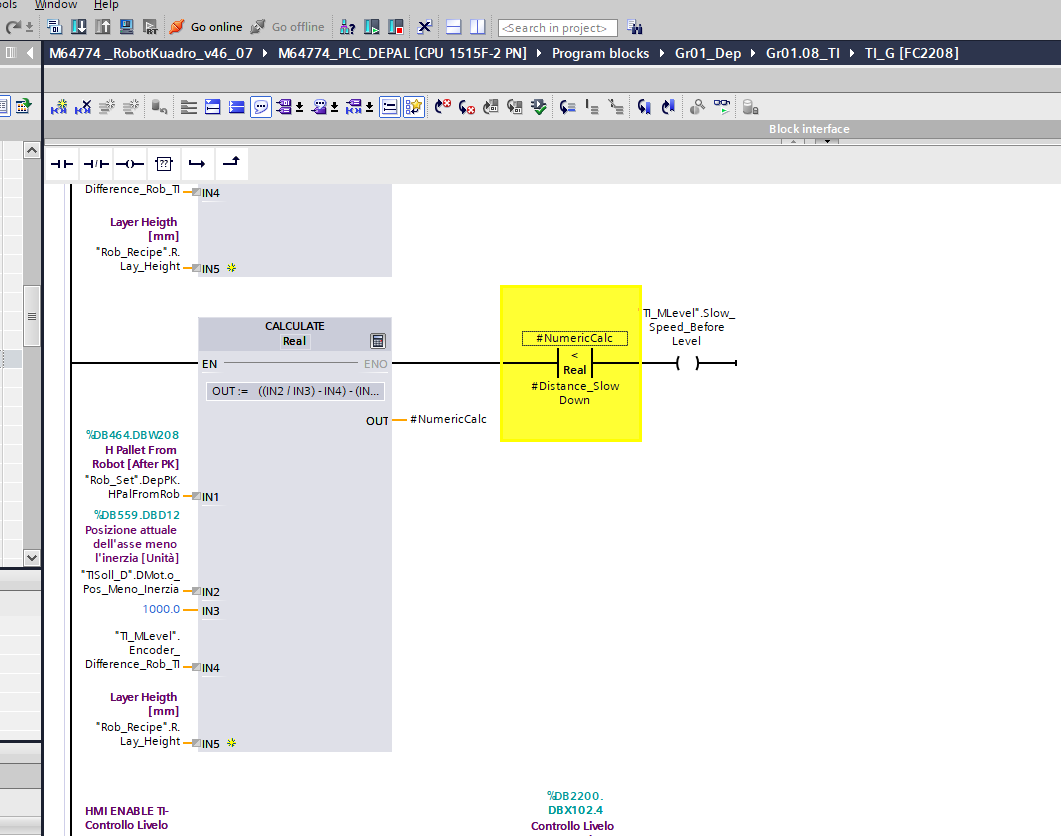Select the 1000.0 constant at IN3
1061x836 pixels.
[161, 609]
